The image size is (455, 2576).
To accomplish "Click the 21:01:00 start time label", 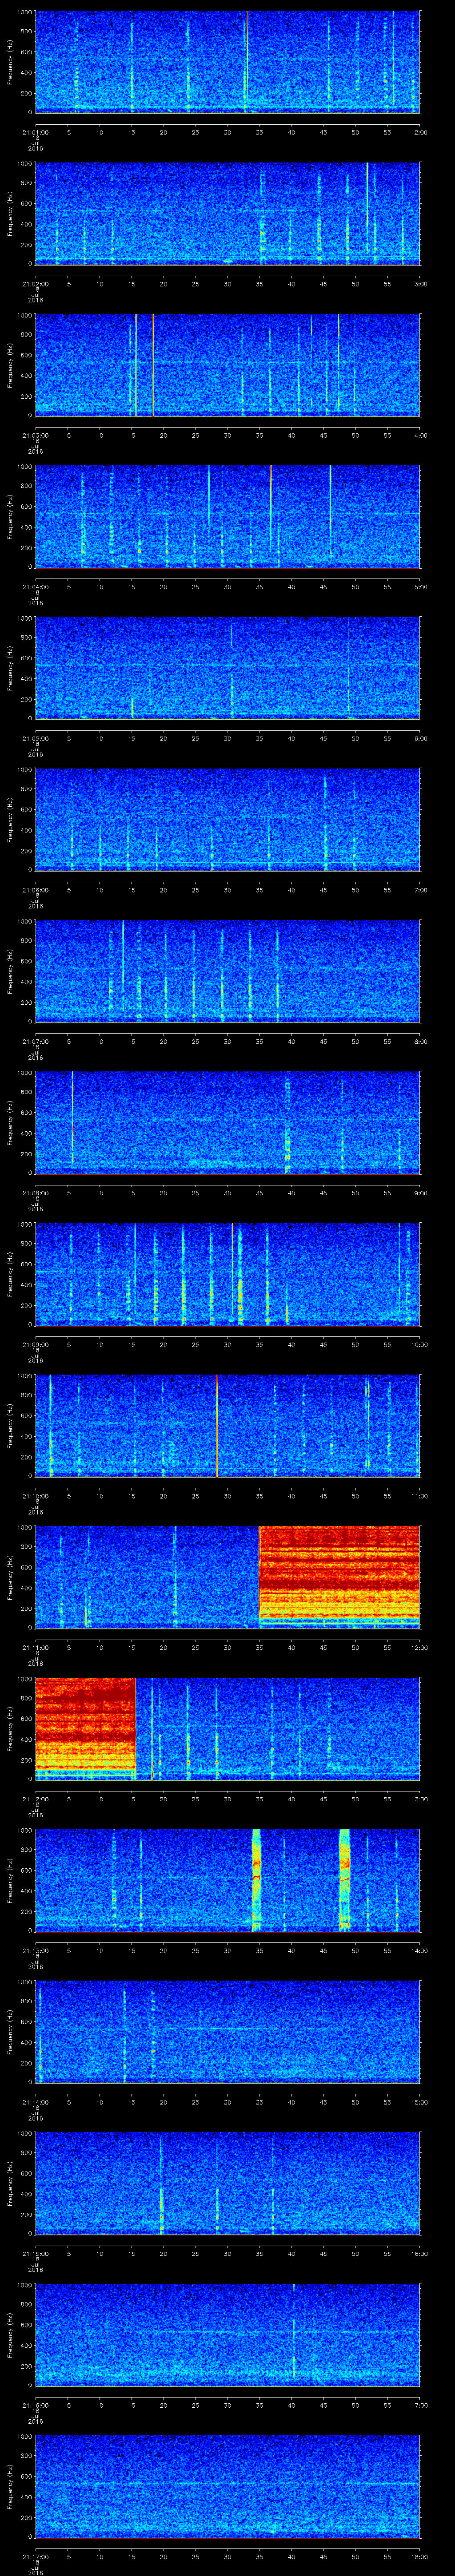I will [x=35, y=132].
